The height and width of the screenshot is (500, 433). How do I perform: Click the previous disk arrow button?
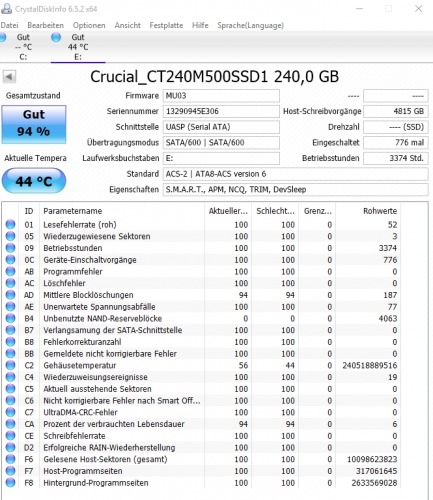9,77
